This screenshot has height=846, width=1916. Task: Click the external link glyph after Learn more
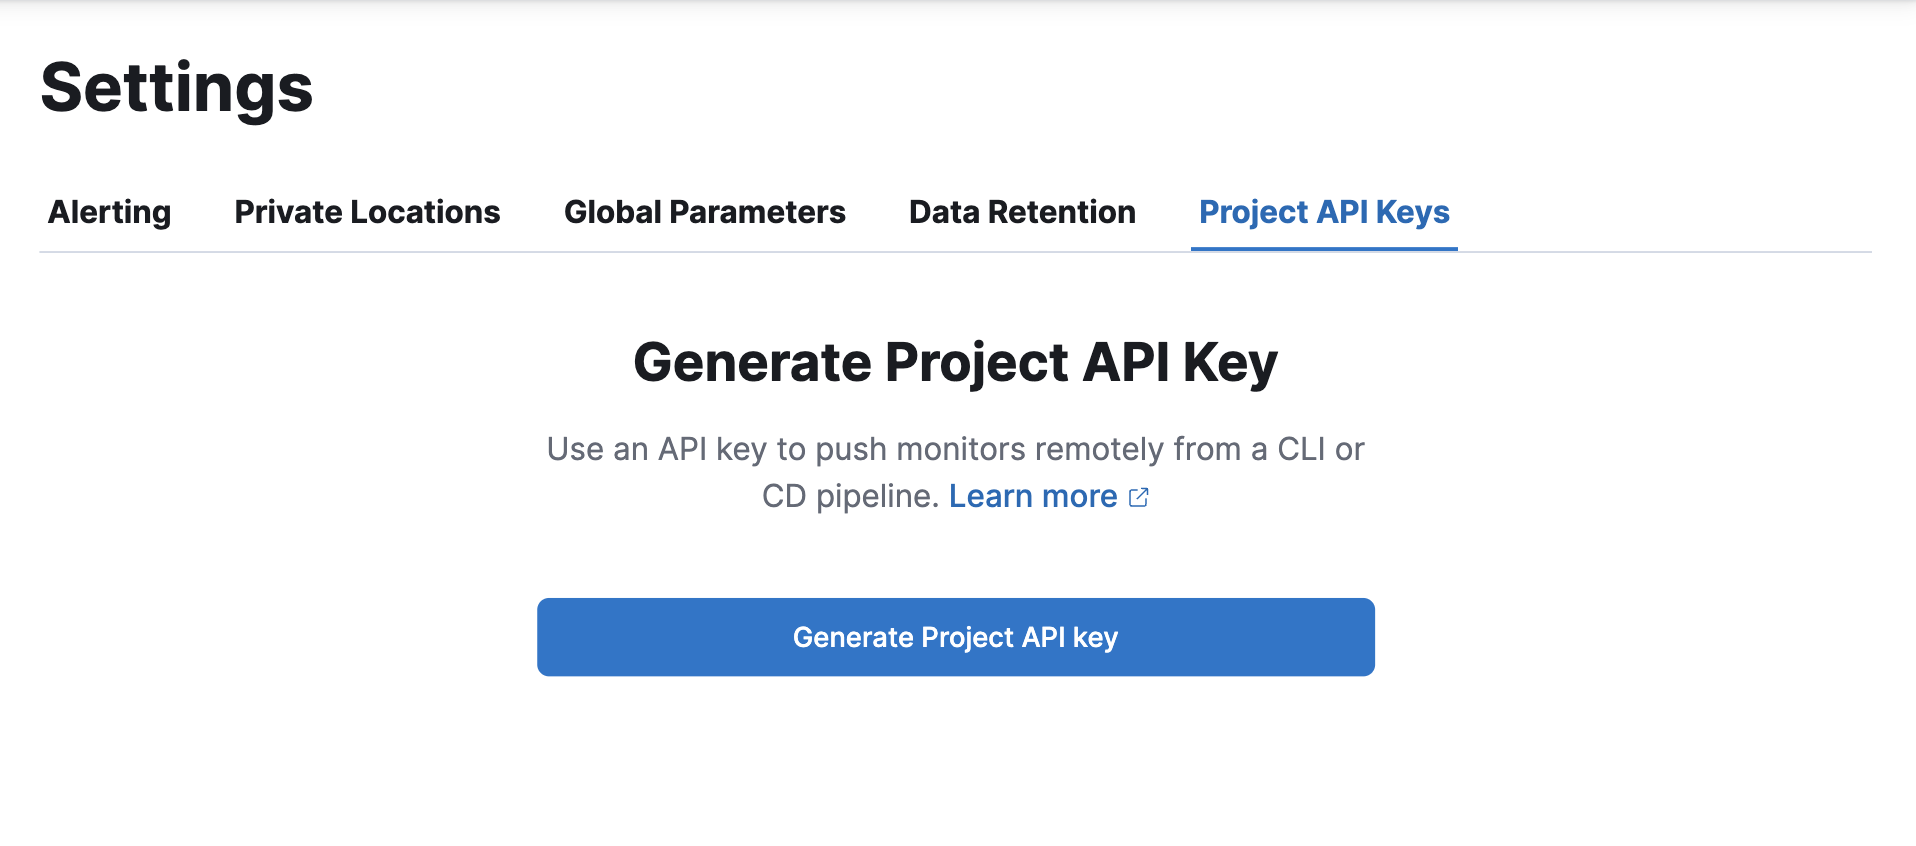coord(1140,496)
